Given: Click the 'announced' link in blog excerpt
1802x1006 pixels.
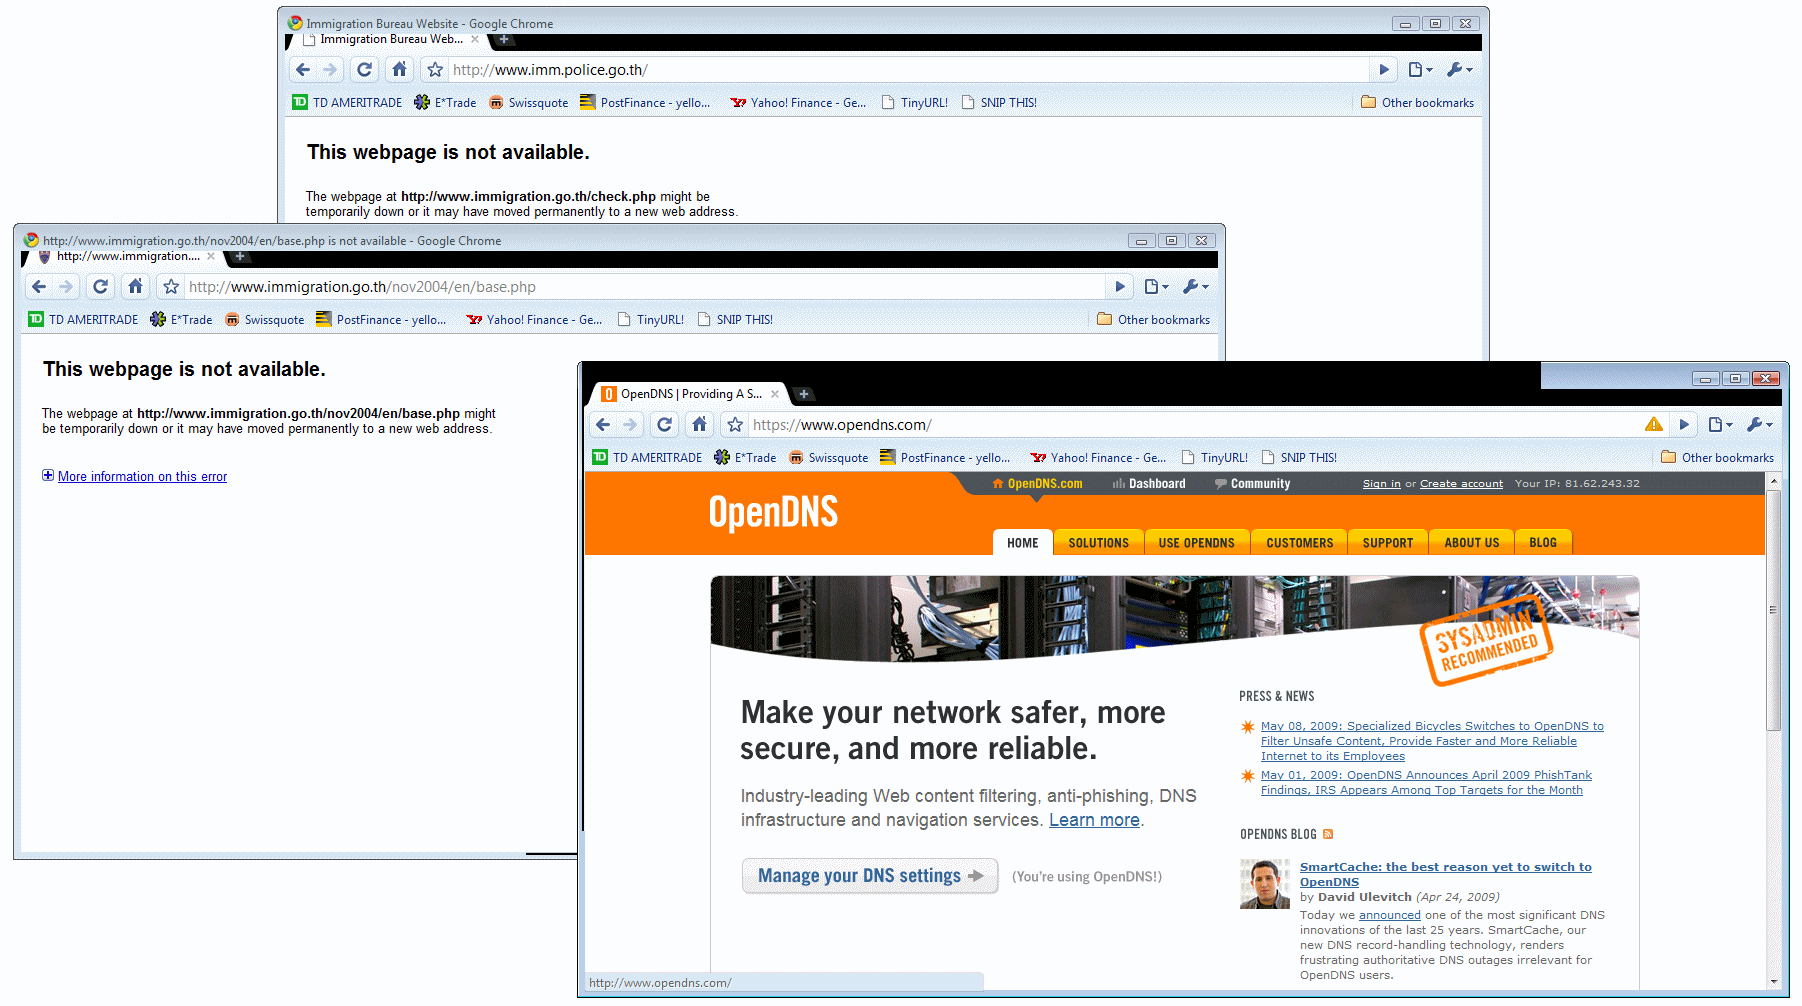Looking at the screenshot, I should pyautogui.click(x=1389, y=915).
